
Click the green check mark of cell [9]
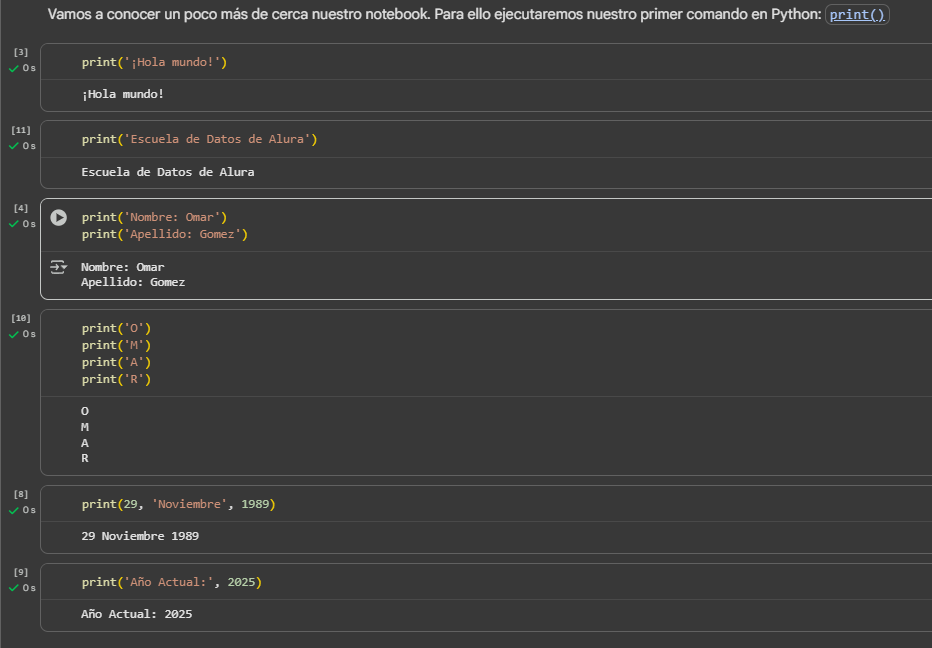click(14, 588)
